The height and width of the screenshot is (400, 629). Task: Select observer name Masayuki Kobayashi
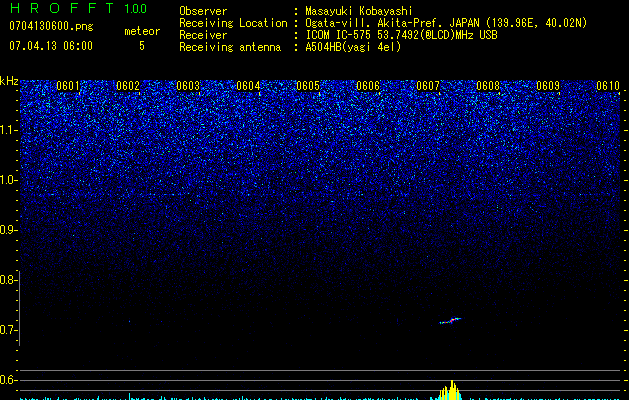click(x=359, y=11)
